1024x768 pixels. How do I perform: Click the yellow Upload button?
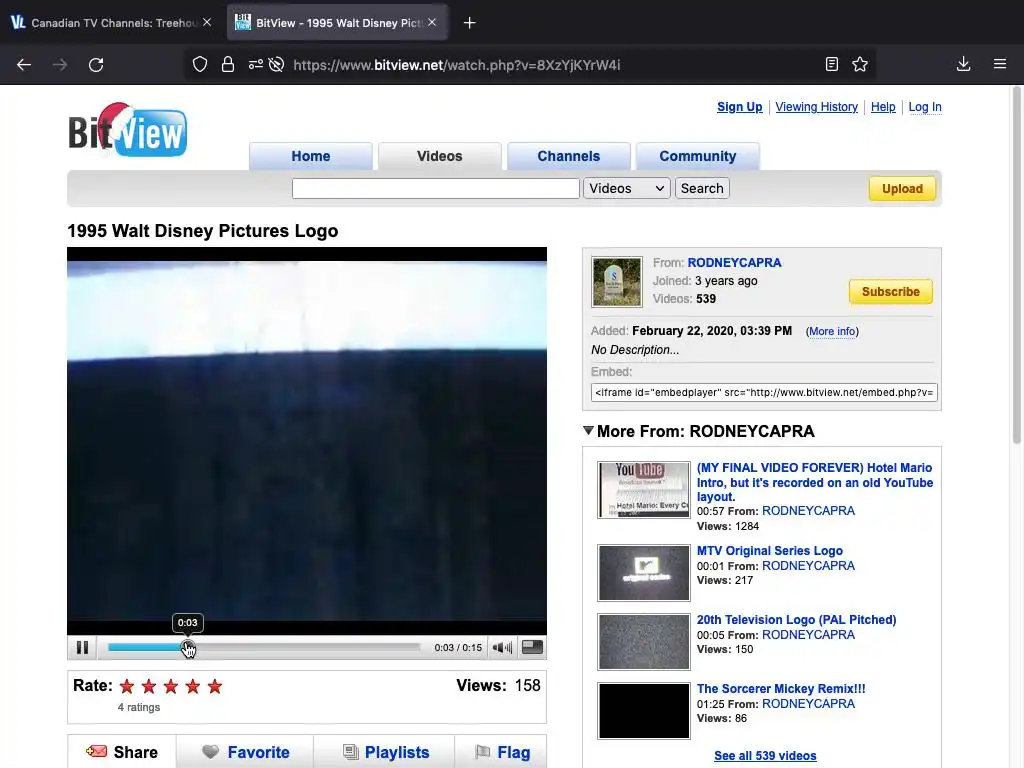tap(902, 189)
